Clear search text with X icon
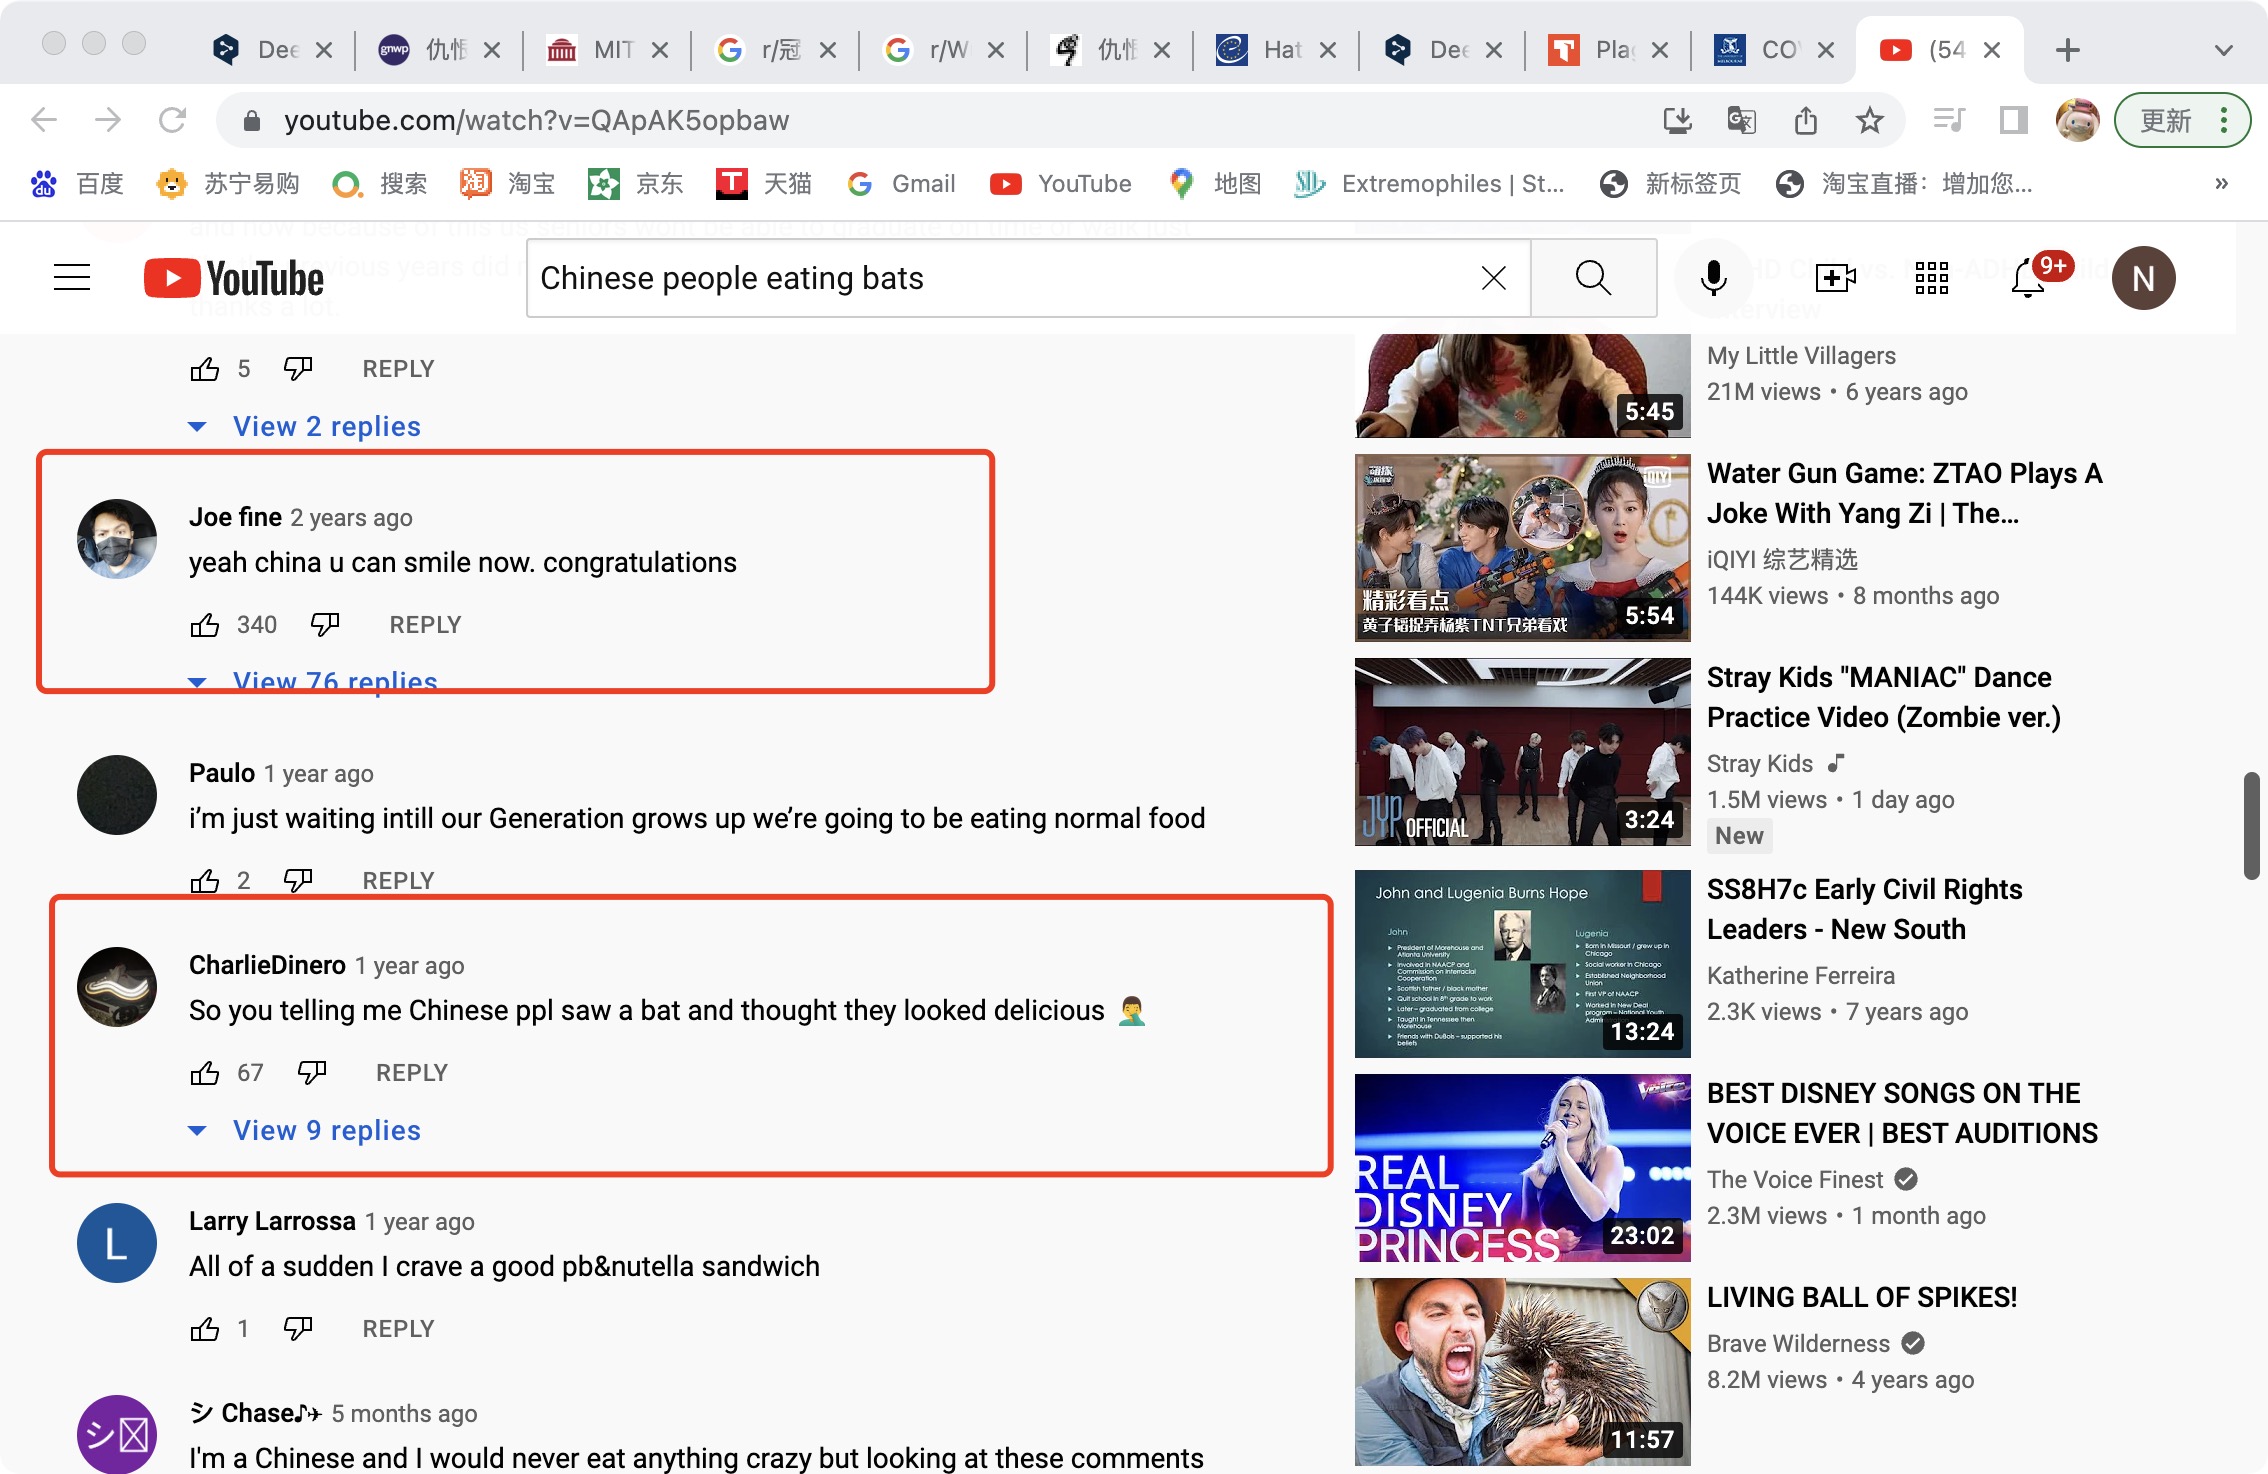Screen dimensions: 2268x1474 pos(1493,278)
